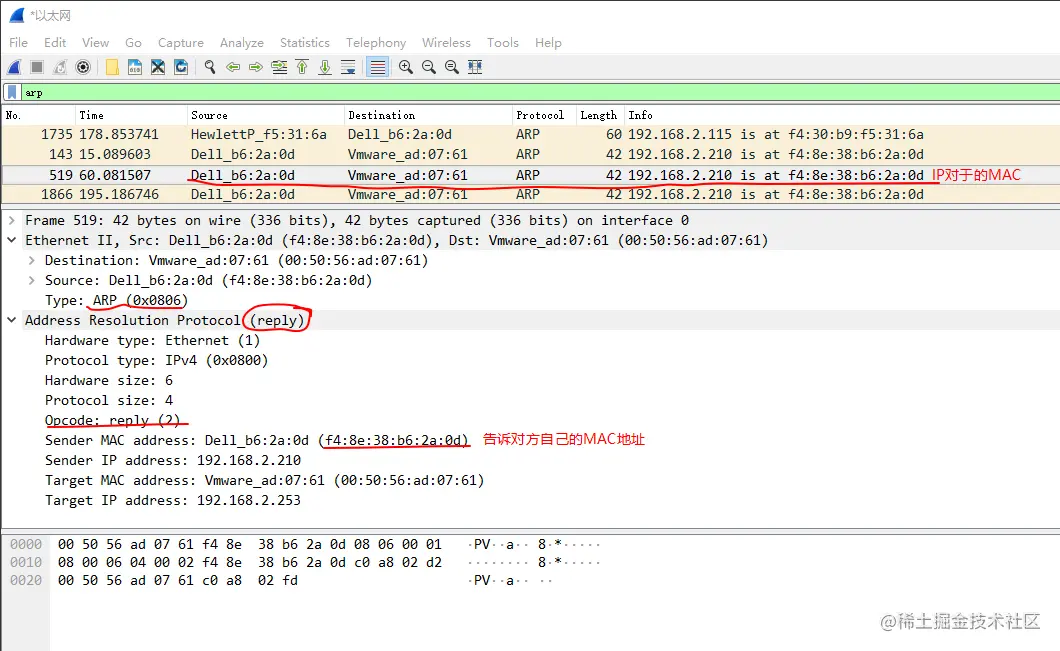1060x651 pixels.
Task: Expand the Ethernet Source Dell_b6:2a:0d row
Action: tap(31, 280)
